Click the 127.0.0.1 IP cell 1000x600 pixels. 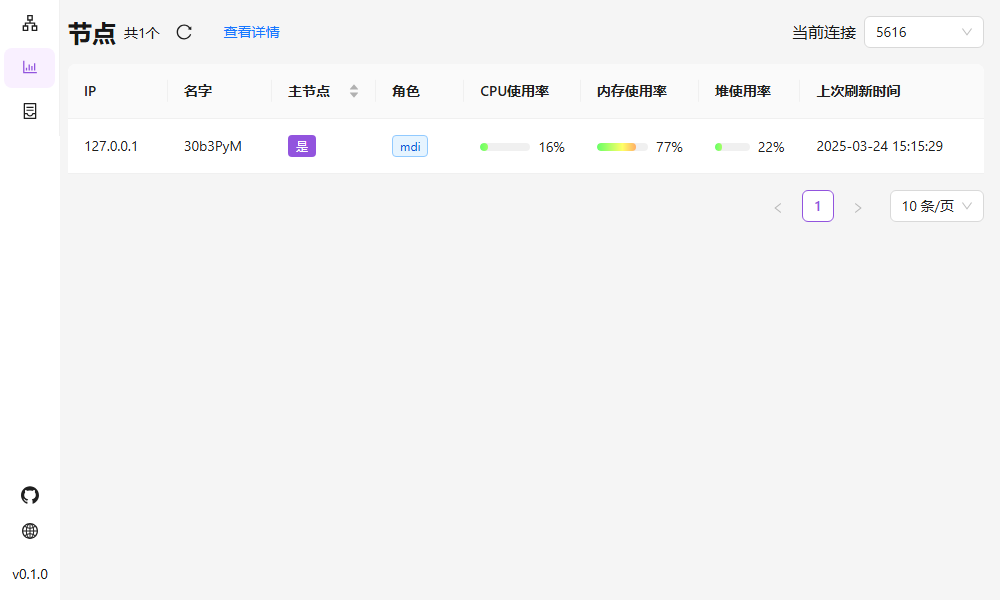point(111,146)
